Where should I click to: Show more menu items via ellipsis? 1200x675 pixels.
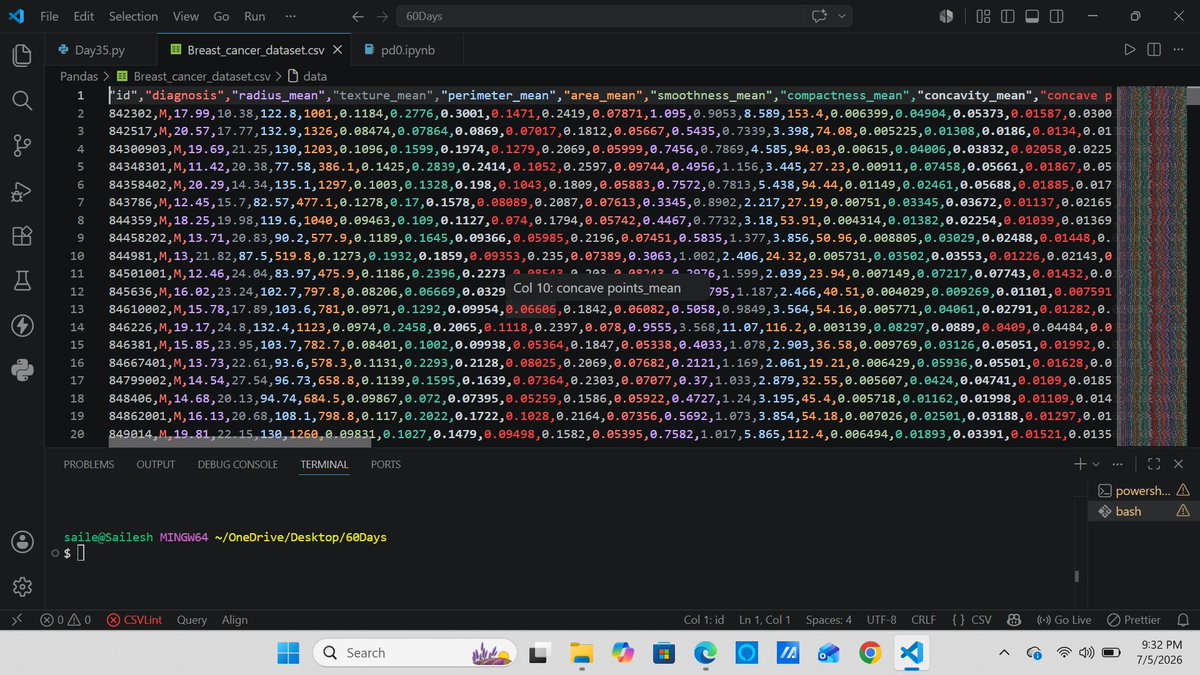[x=290, y=16]
